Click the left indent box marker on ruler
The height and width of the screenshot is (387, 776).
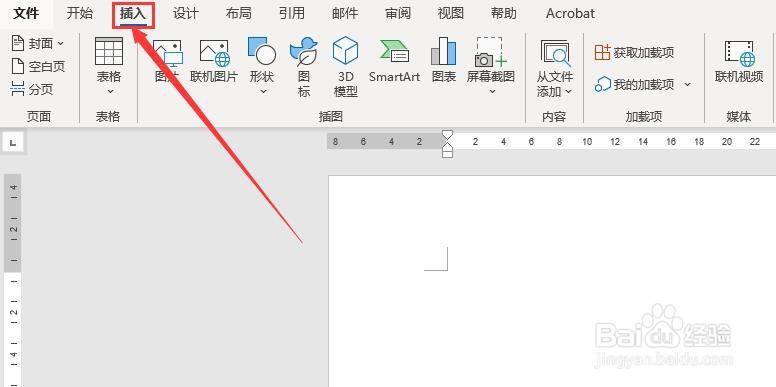(x=447, y=154)
